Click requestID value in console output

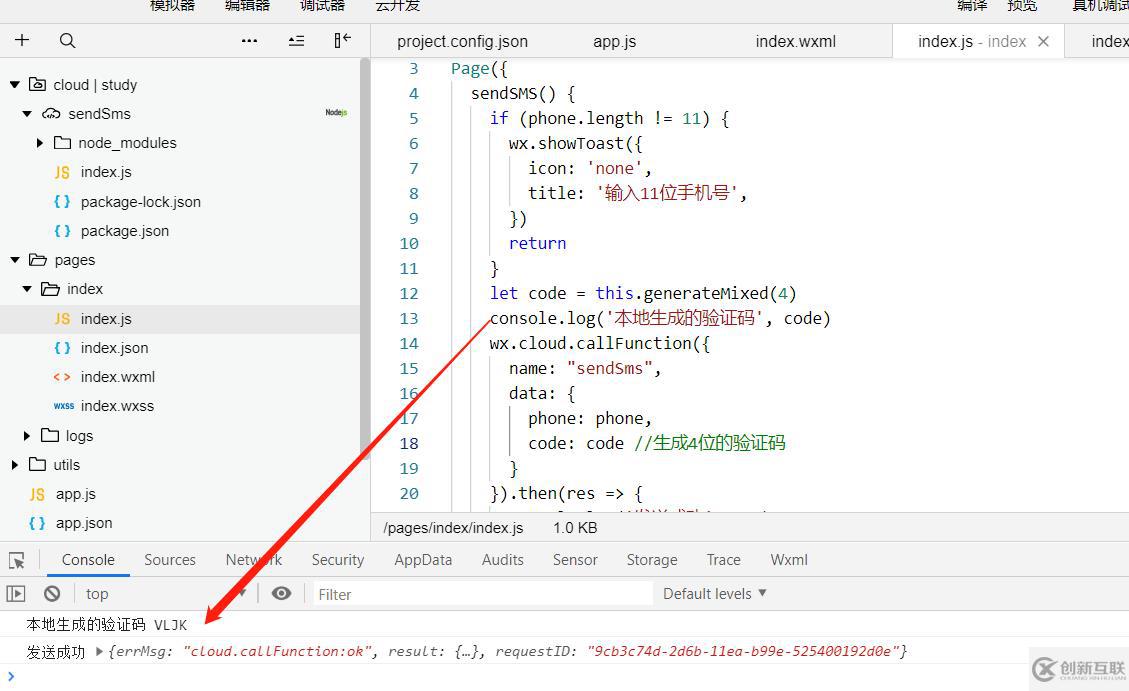pos(742,651)
